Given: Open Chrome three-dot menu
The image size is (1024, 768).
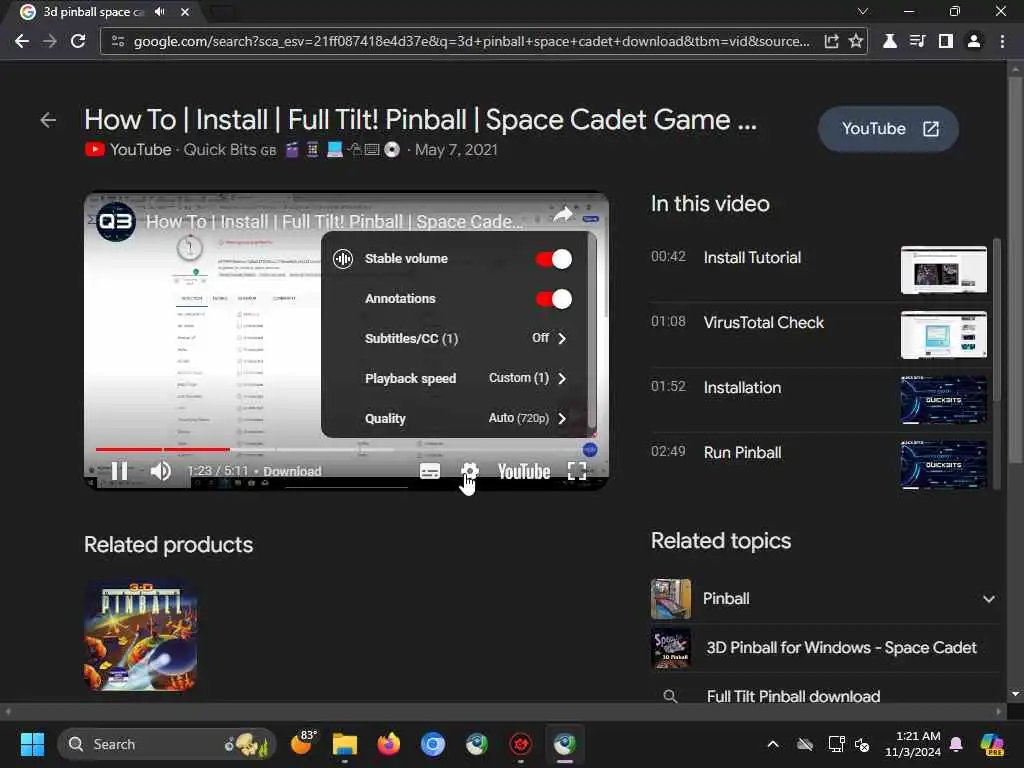Looking at the screenshot, I should (x=1002, y=41).
